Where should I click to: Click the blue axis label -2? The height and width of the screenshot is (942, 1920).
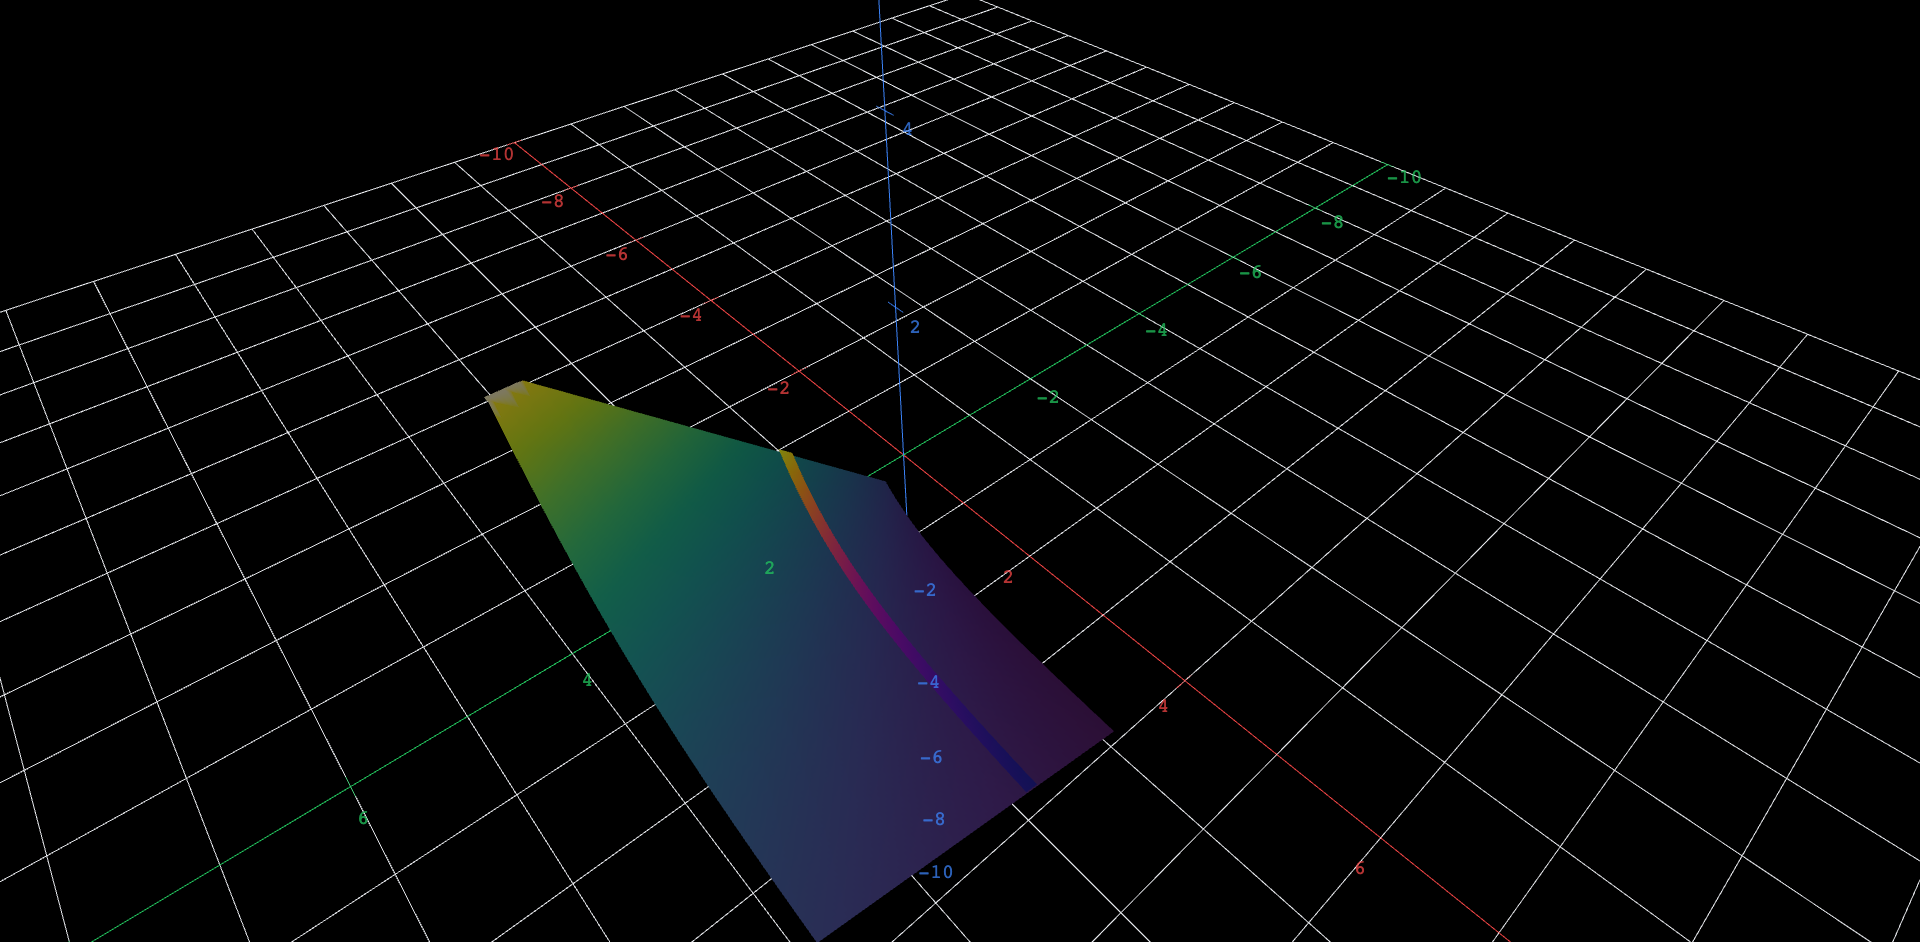pos(925,590)
